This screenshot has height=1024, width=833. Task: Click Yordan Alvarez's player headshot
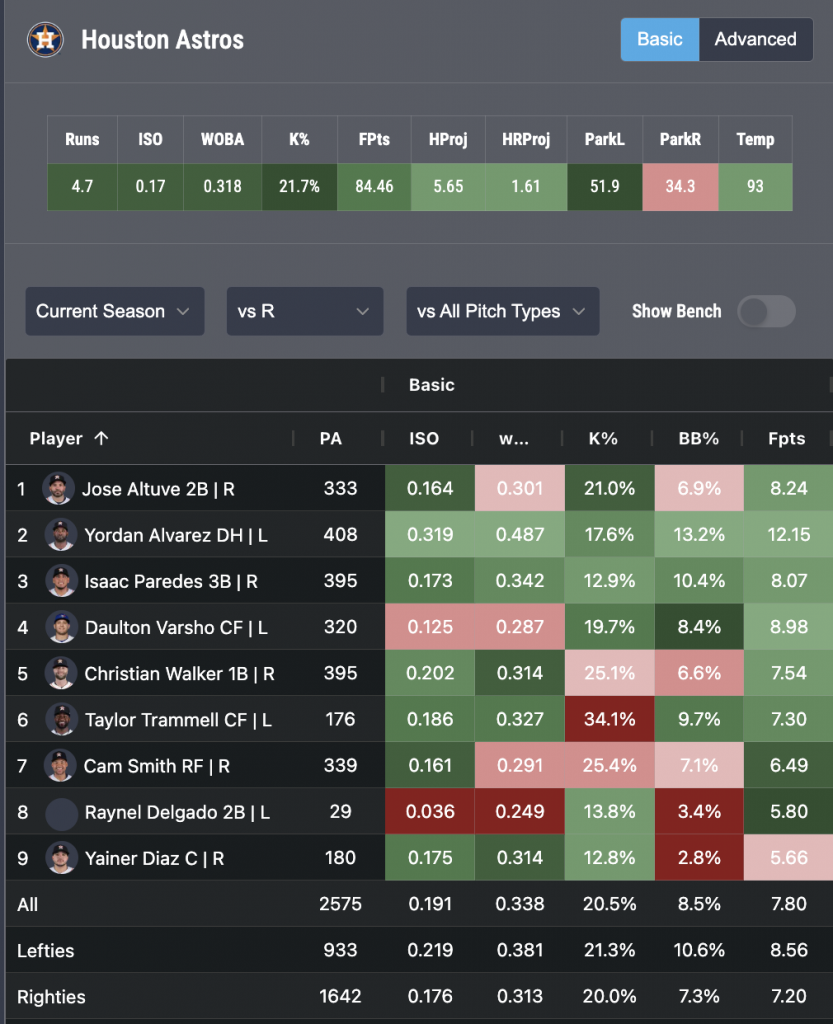click(61, 535)
